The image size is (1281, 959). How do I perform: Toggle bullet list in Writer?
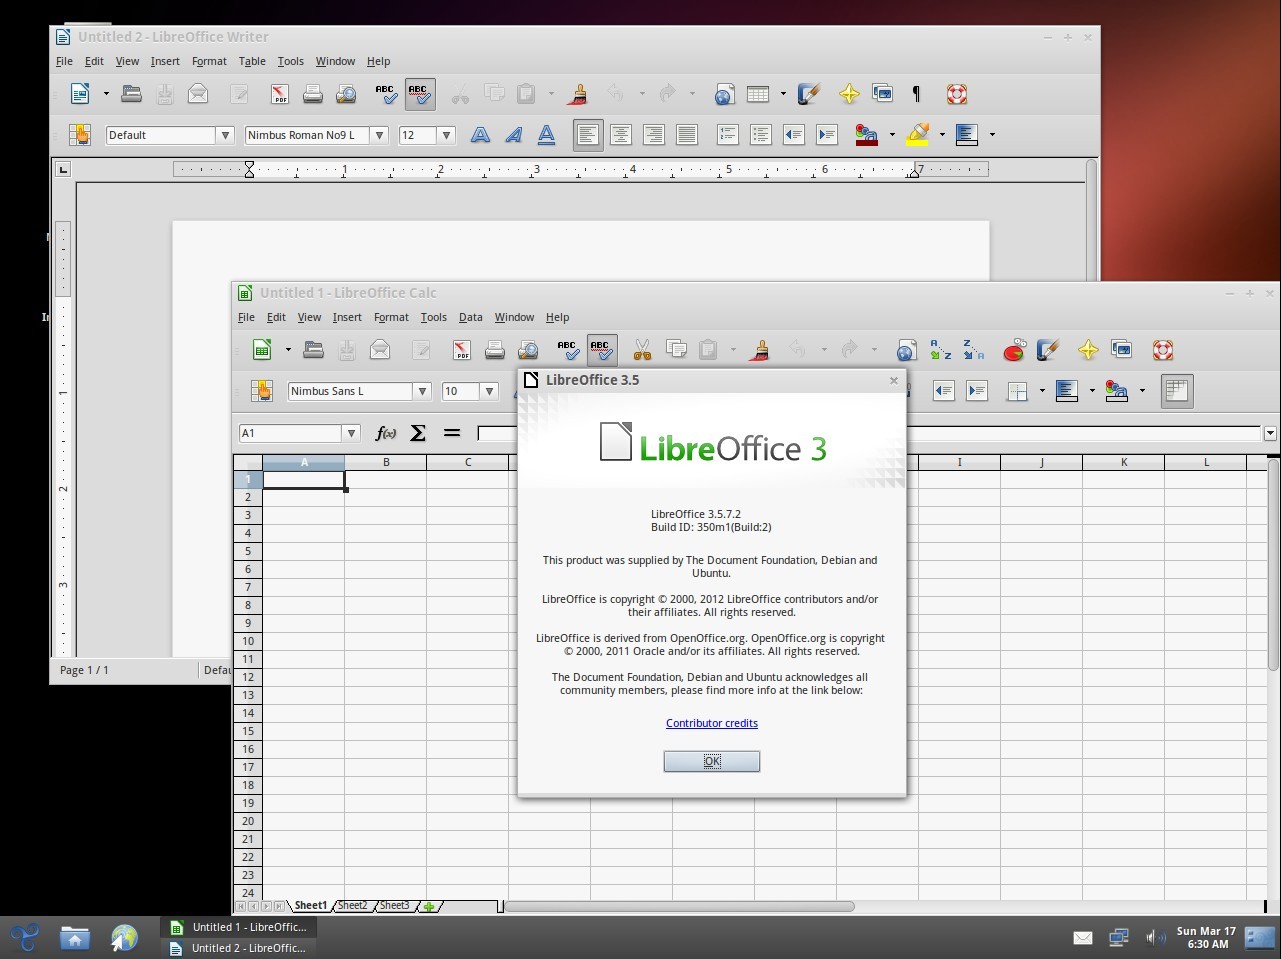(x=761, y=135)
